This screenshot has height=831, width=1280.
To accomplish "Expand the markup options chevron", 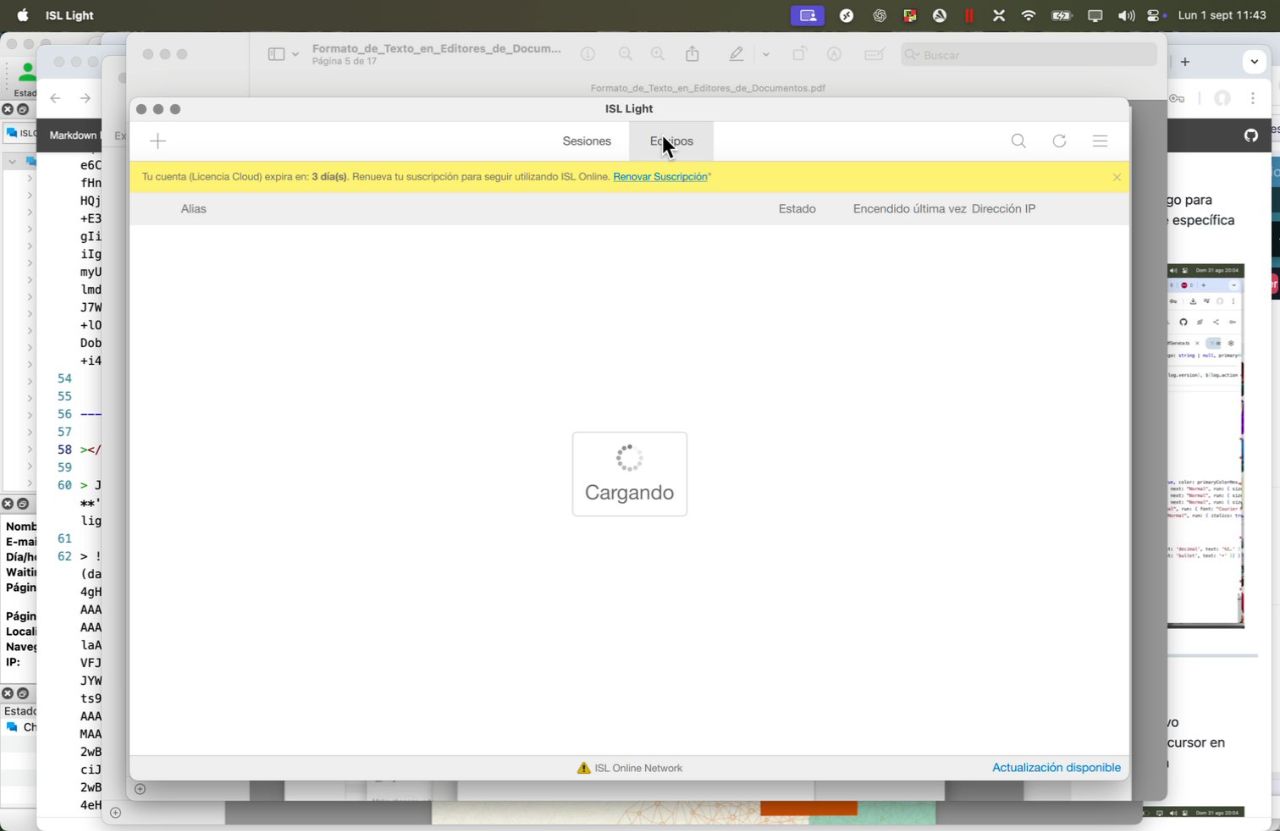I will [x=766, y=55].
